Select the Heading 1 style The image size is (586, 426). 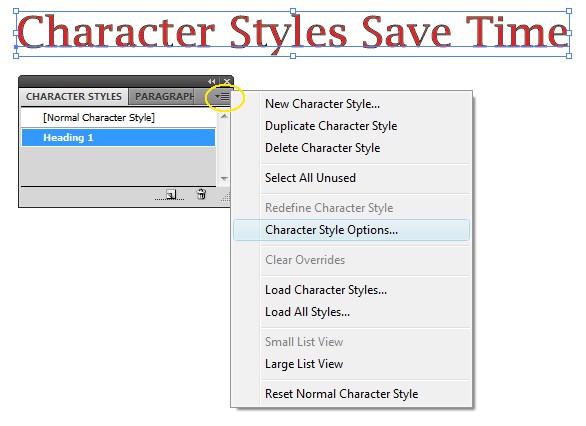pyautogui.click(x=118, y=138)
